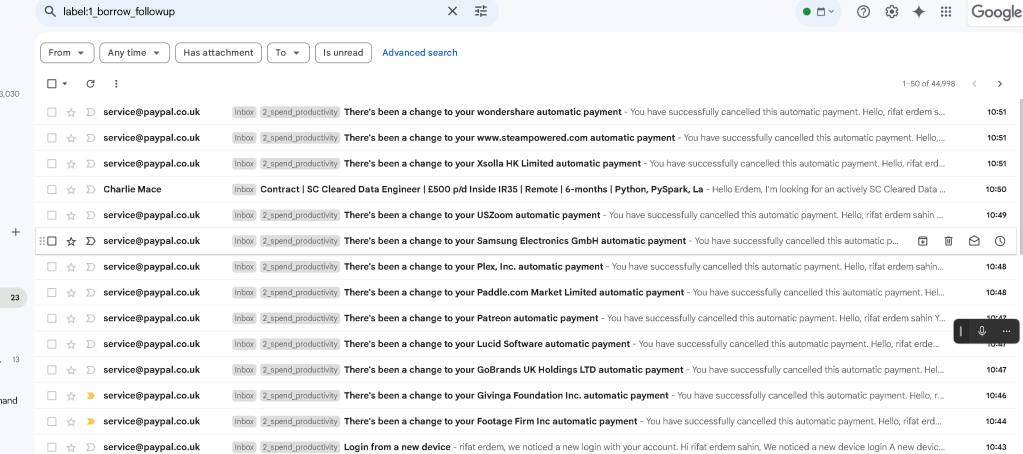Star the wondershare payment email
Screen dimensions: 1023x454
click(71, 112)
